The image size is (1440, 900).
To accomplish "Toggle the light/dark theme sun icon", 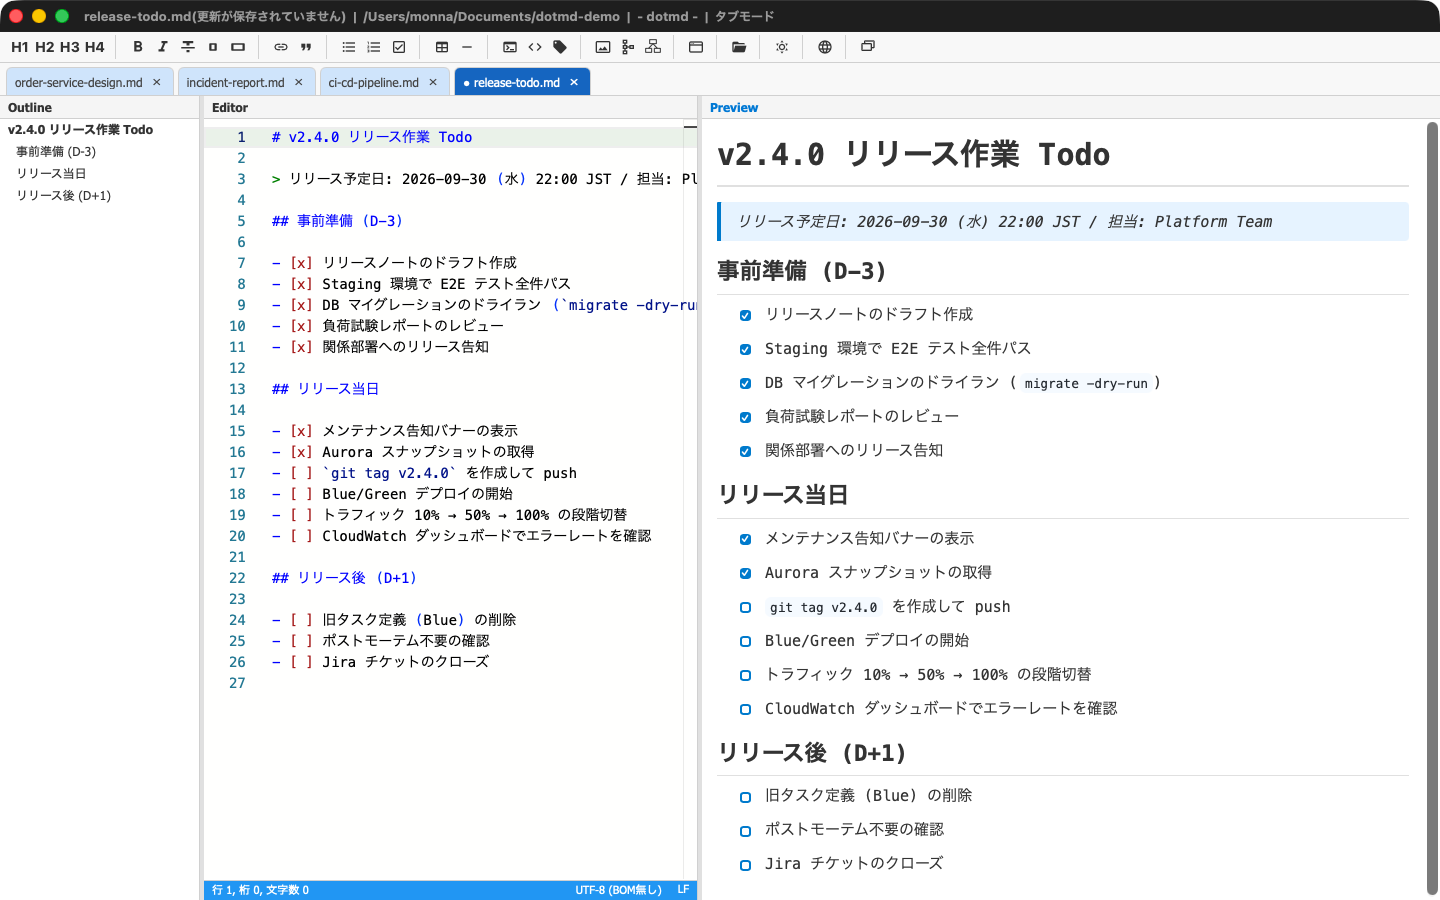I will (782, 47).
